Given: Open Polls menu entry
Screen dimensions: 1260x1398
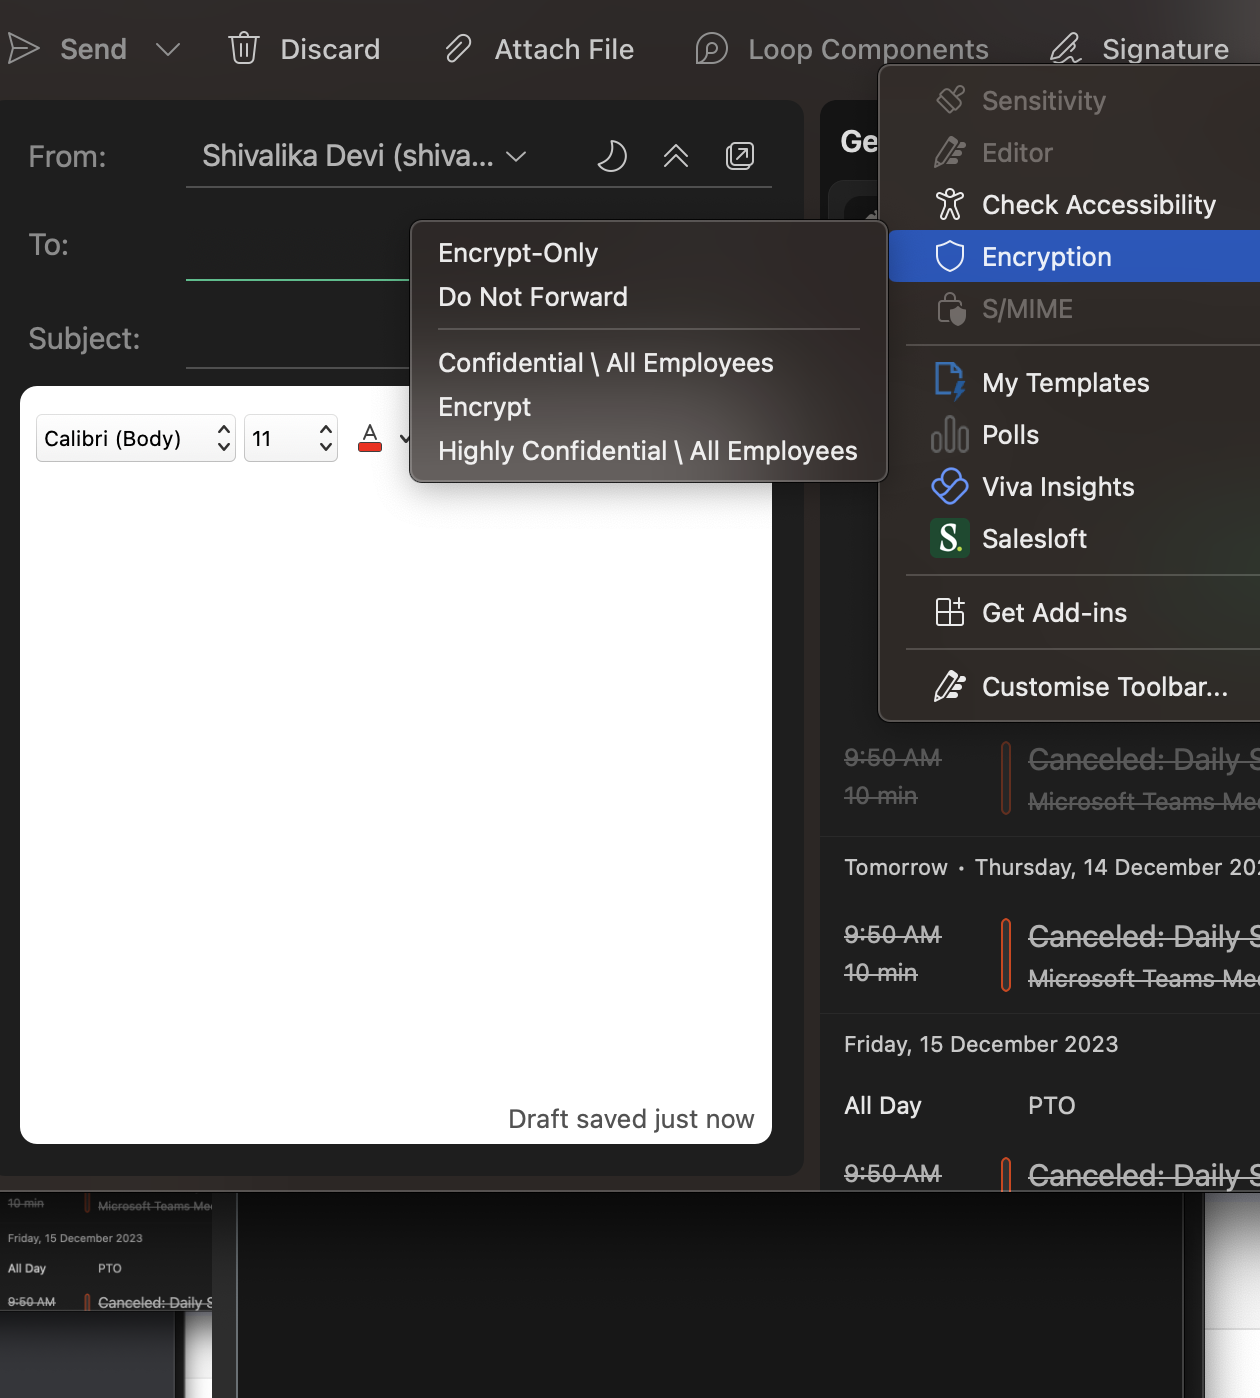Looking at the screenshot, I should pyautogui.click(x=1011, y=435).
